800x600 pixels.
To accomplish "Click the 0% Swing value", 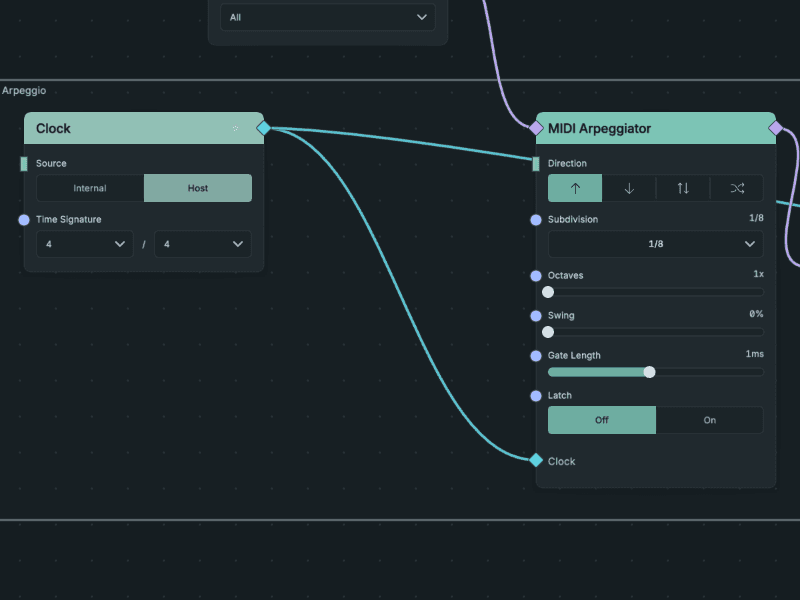I will coord(756,314).
